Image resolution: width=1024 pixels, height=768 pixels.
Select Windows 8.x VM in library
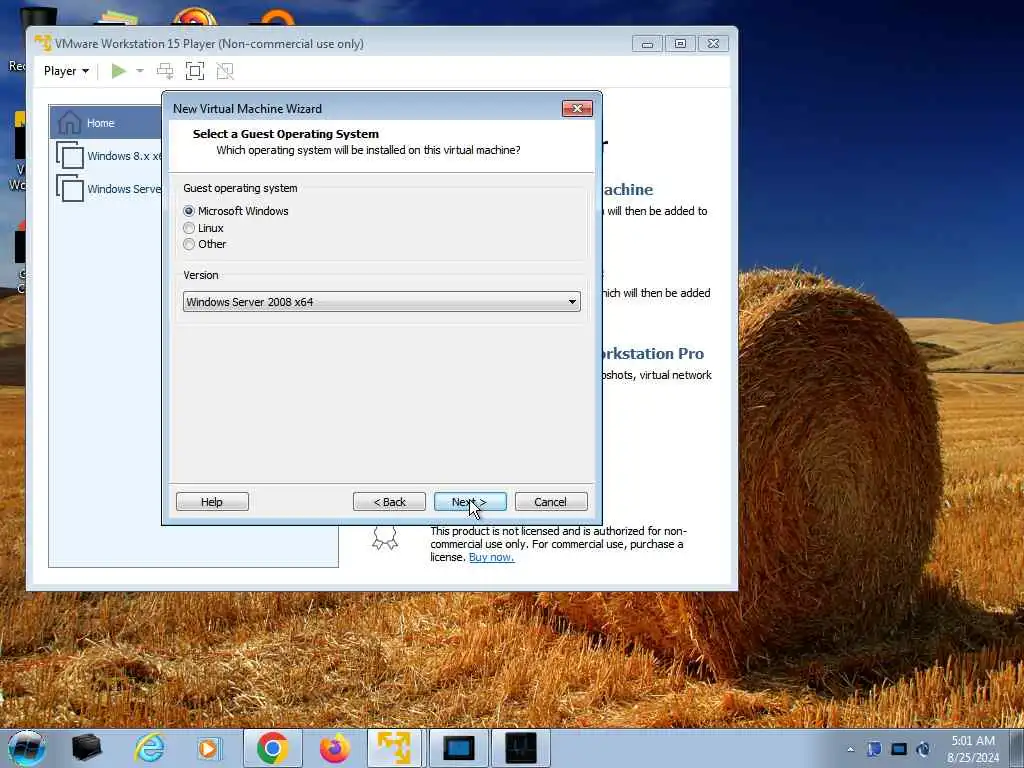(x=108, y=156)
